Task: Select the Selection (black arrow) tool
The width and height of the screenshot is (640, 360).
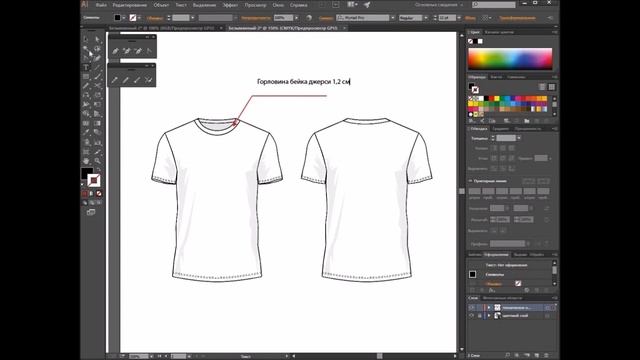Action: pyautogui.click(x=86, y=39)
